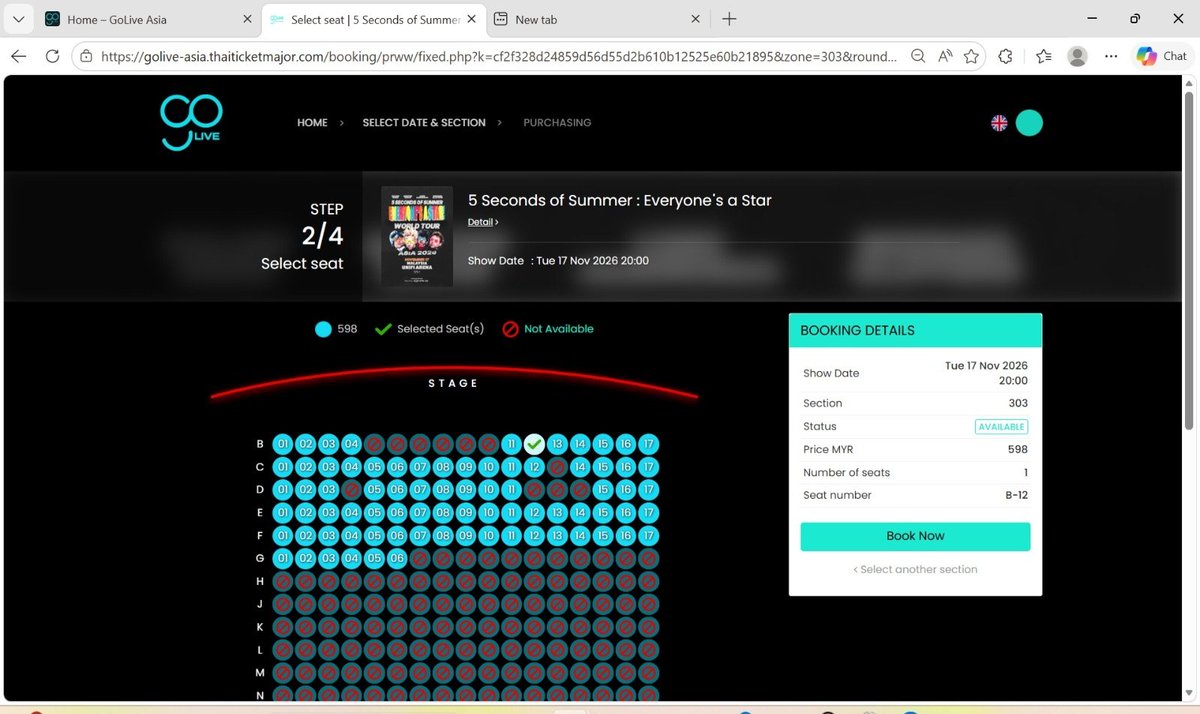Open Copilot Chat in the toolbar

coord(1162,57)
